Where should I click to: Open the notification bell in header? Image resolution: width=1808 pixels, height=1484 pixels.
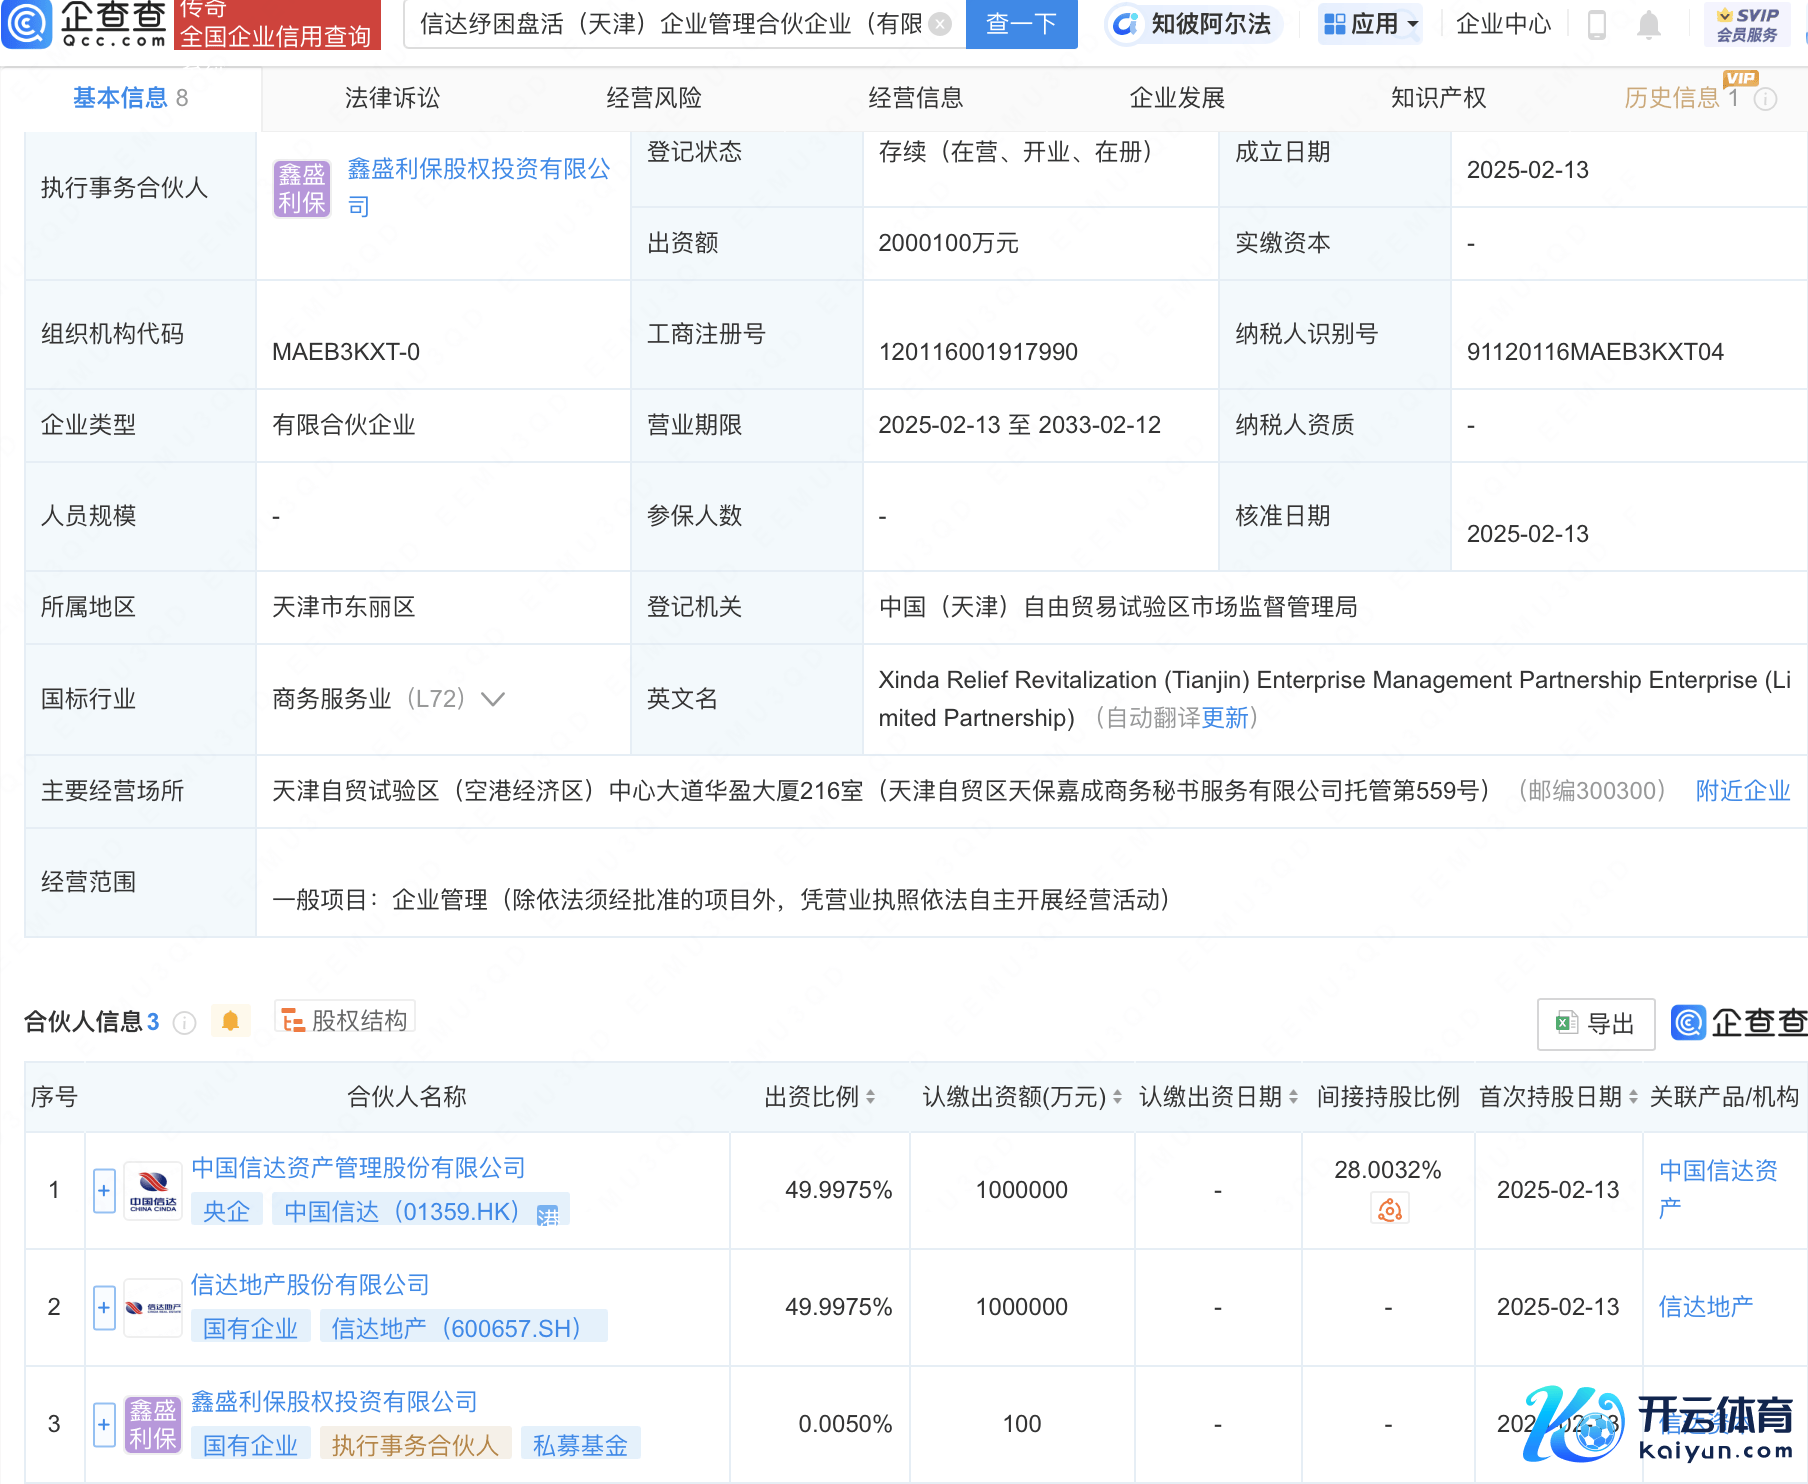[x=1648, y=24]
